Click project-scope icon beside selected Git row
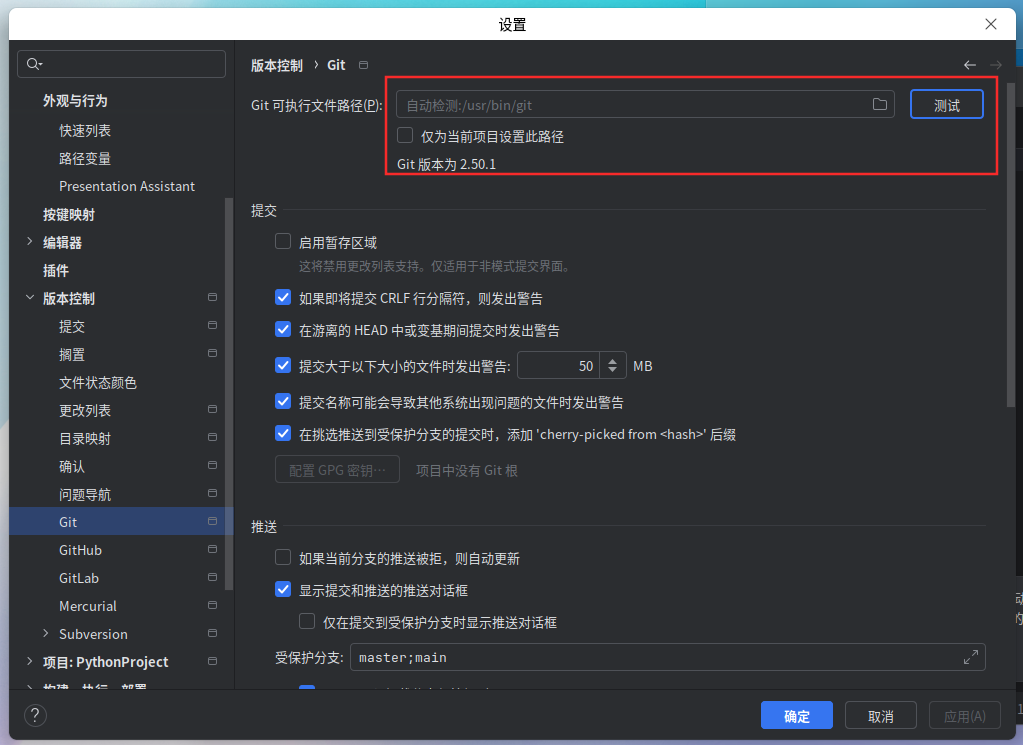1023x745 pixels. [212, 521]
